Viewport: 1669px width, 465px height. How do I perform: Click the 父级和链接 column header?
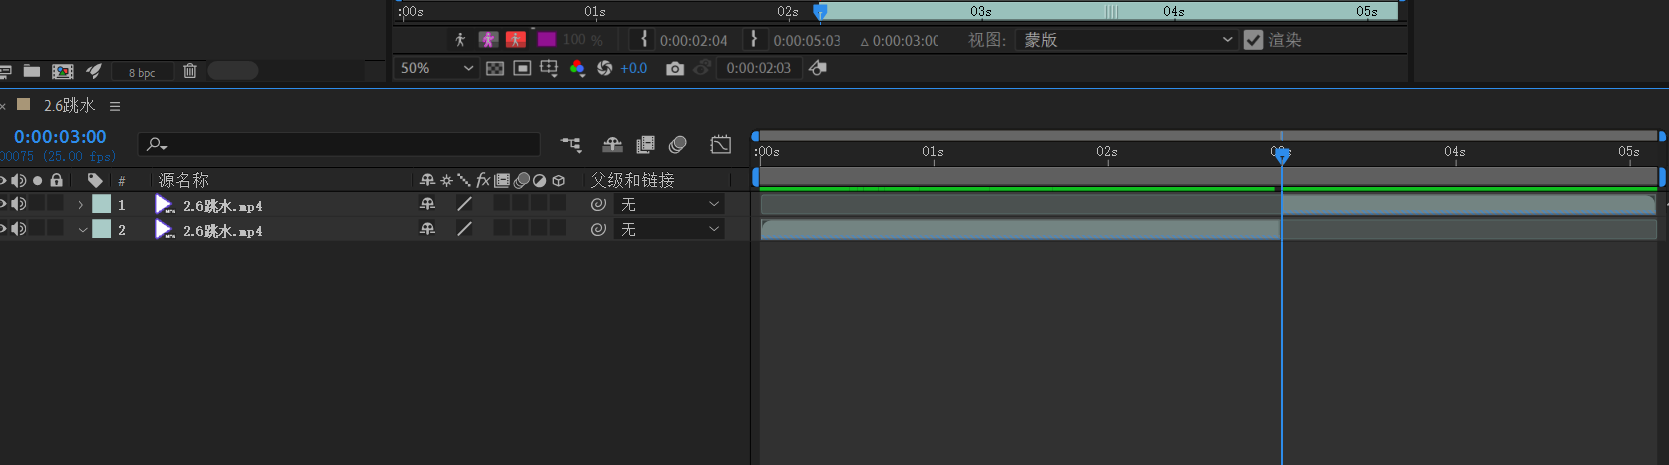(x=632, y=180)
